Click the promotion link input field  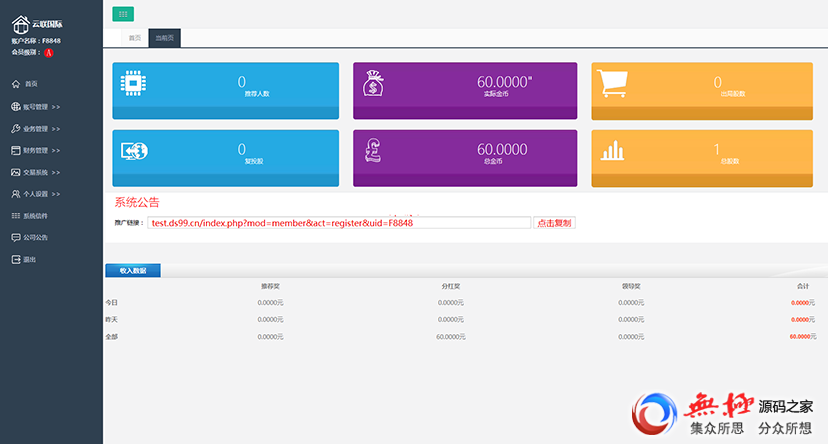tap(338, 223)
